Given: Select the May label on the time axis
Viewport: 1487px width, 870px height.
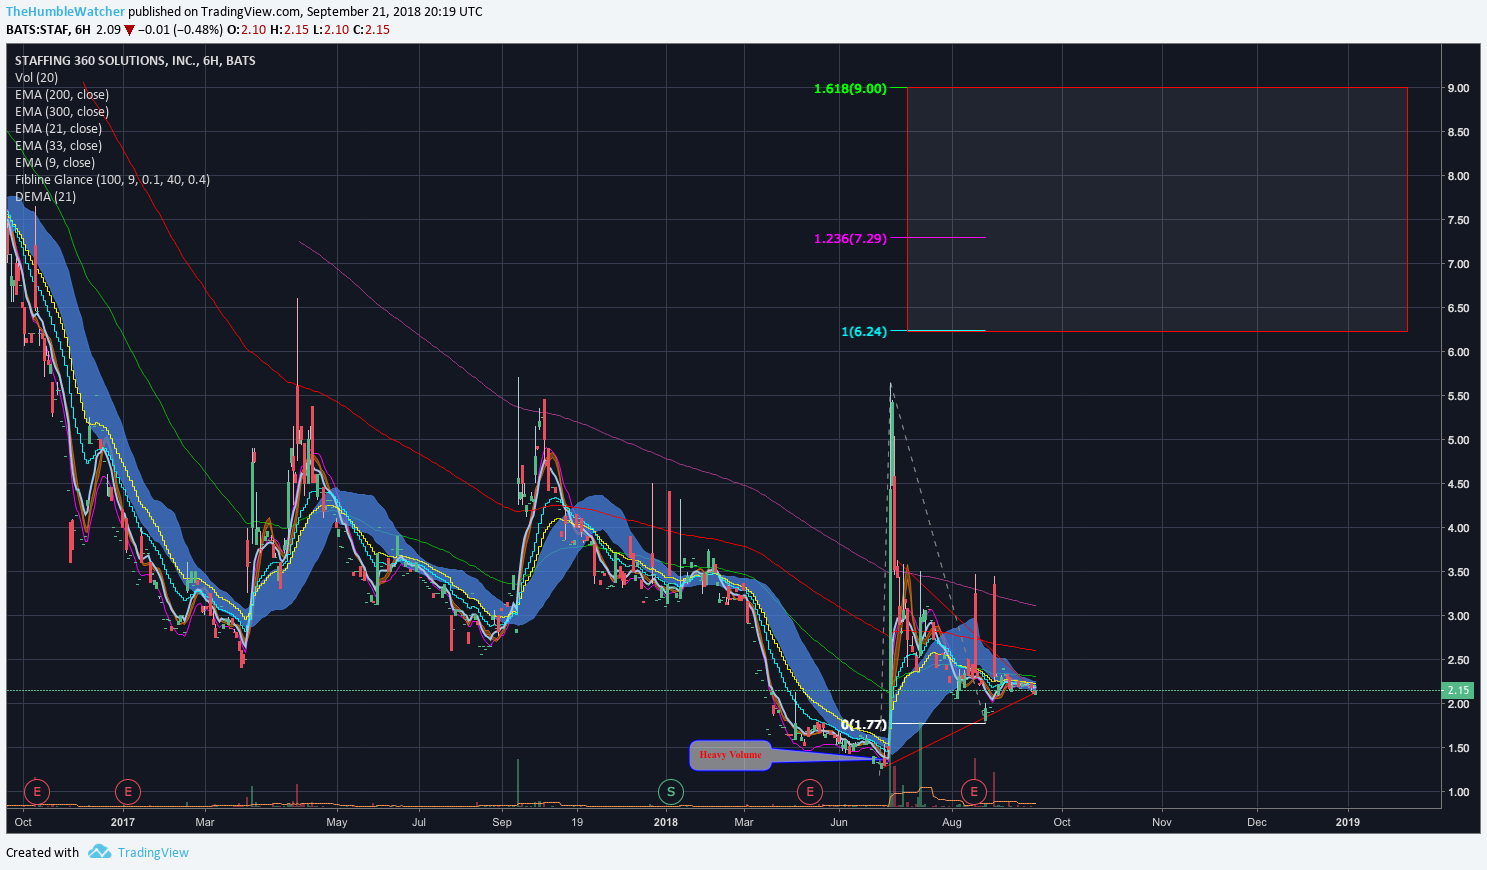Looking at the screenshot, I should tap(337, 822).
